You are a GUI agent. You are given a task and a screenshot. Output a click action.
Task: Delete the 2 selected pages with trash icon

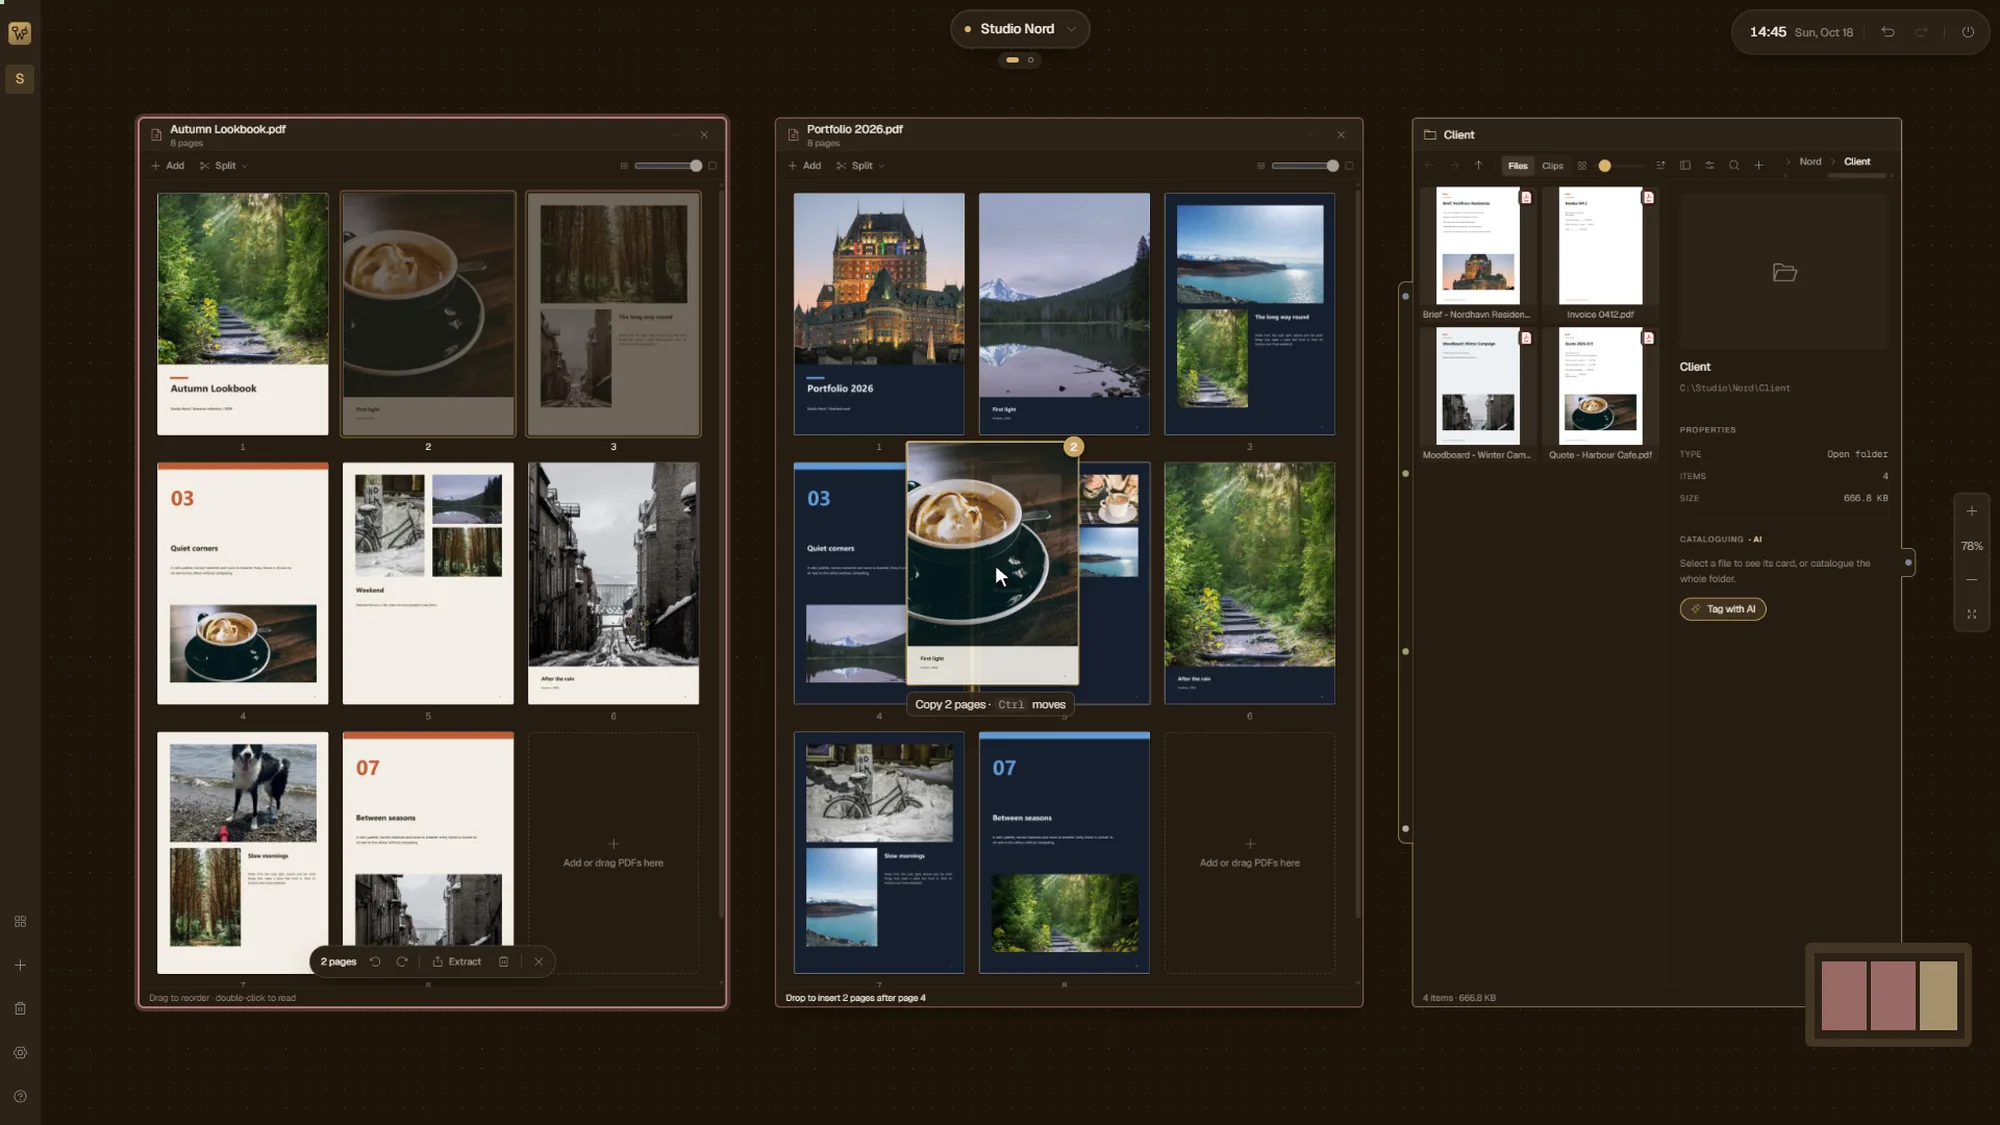click(504, 962)
